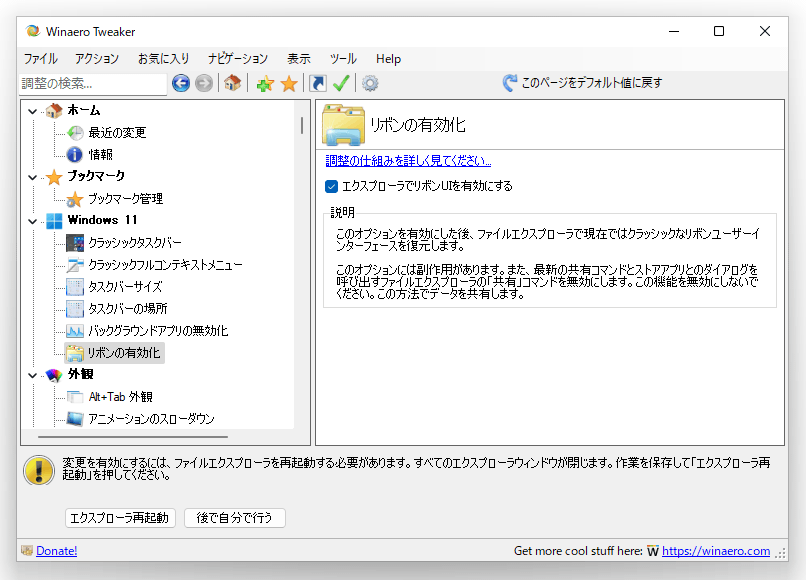The width and height of the screenshot is (806, 580).
Task: Collapse the ホーム tree node
Action: pos(32,111)
